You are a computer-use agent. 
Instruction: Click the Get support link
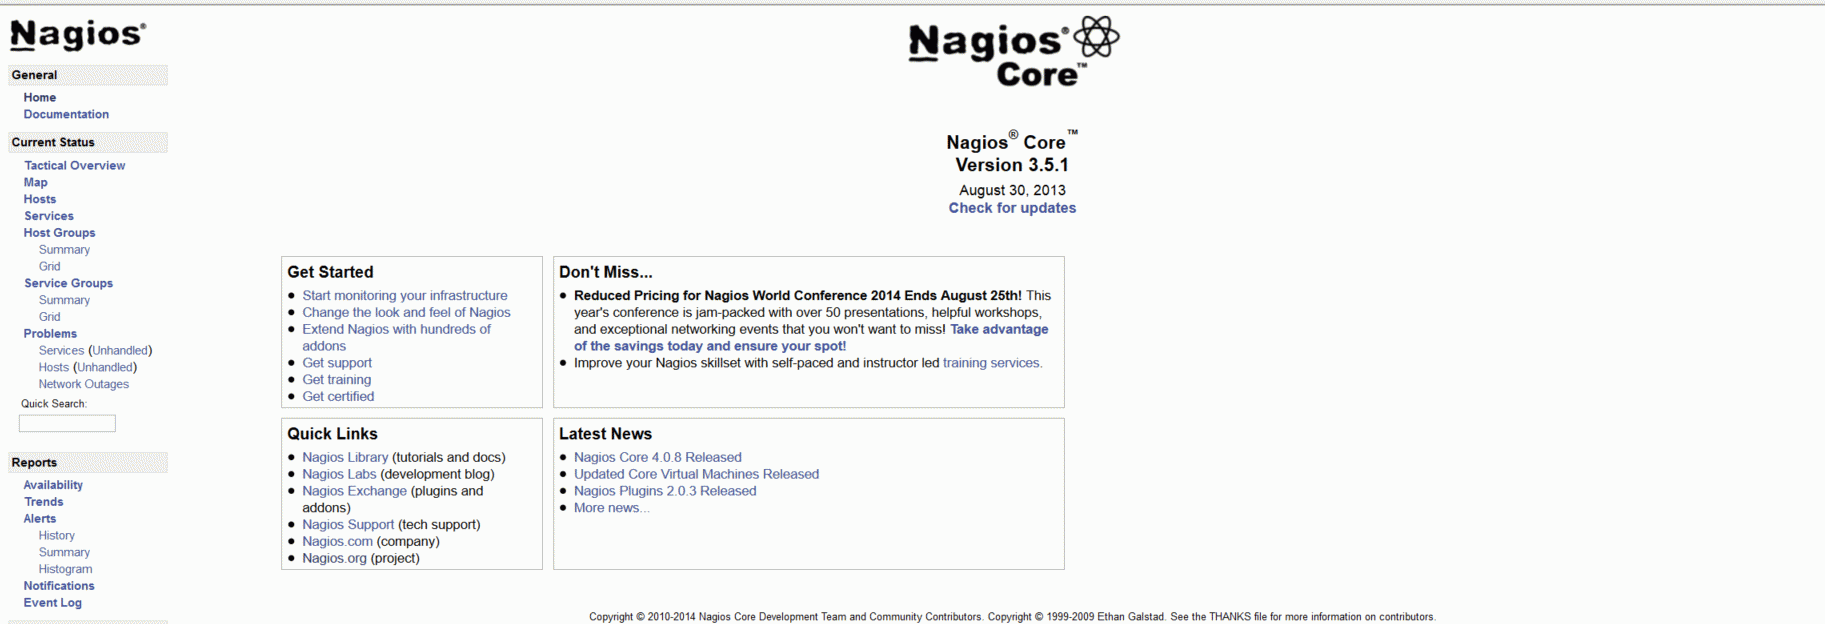click(x=337, y=363)
